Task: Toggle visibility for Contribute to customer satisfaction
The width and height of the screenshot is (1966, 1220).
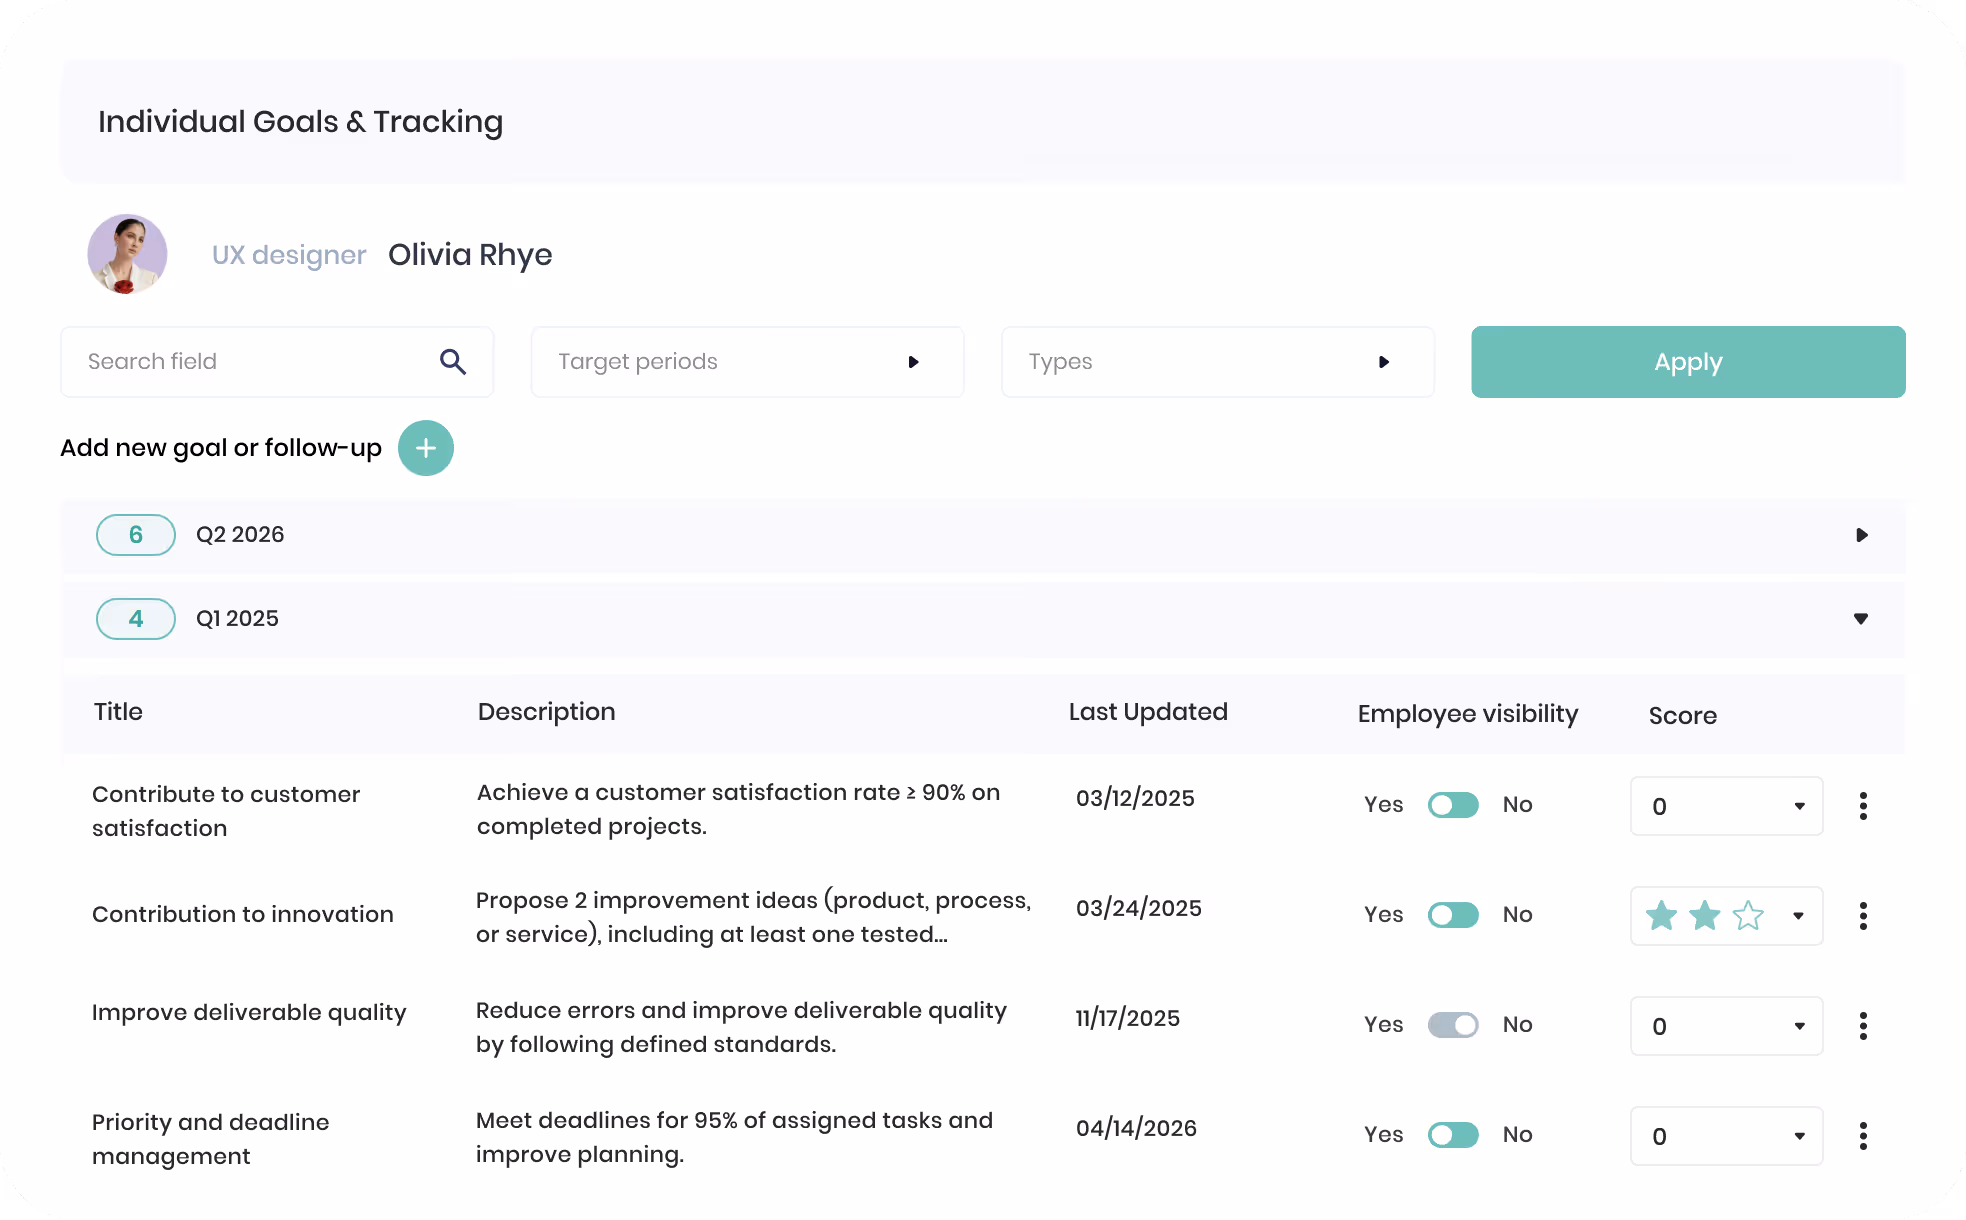Action: click(1453, 805)
